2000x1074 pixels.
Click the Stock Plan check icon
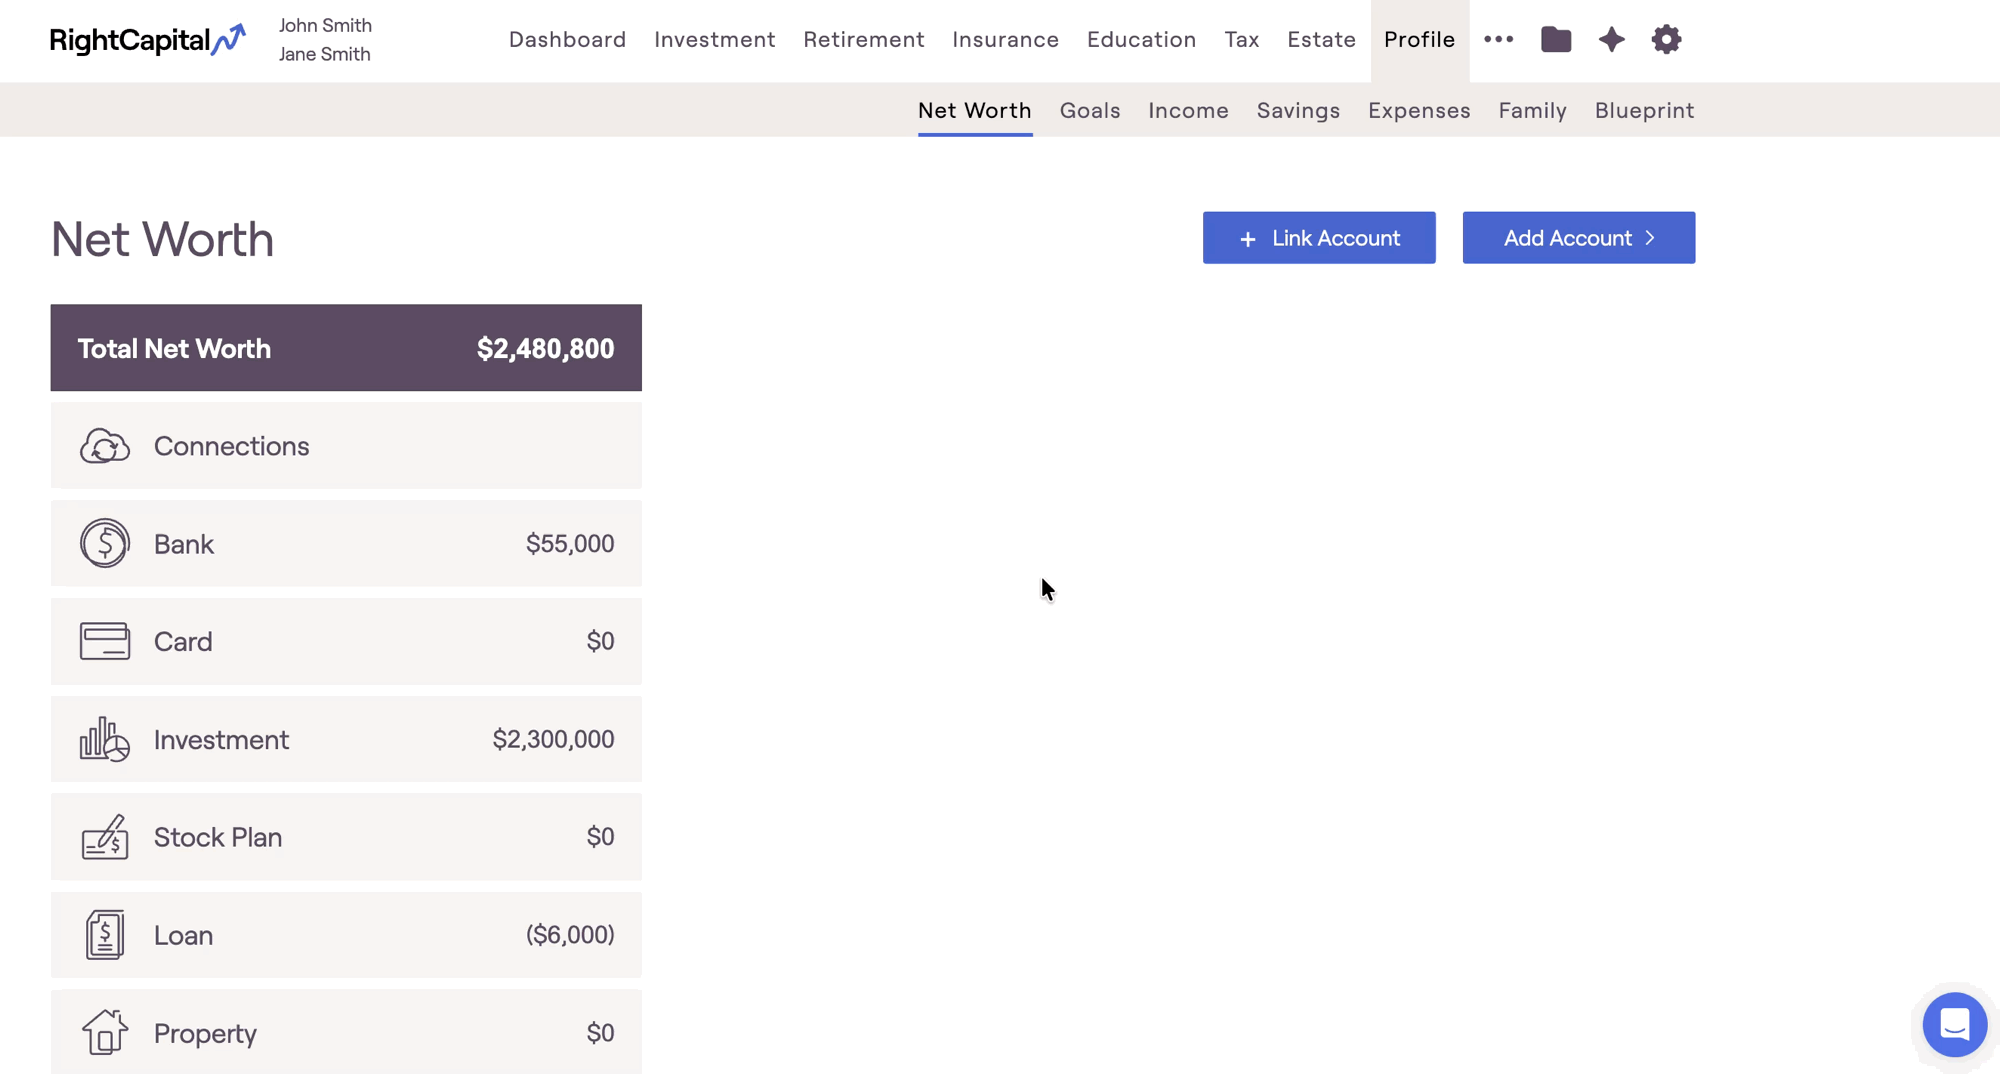pyautogui.click(x=105, y=837)
